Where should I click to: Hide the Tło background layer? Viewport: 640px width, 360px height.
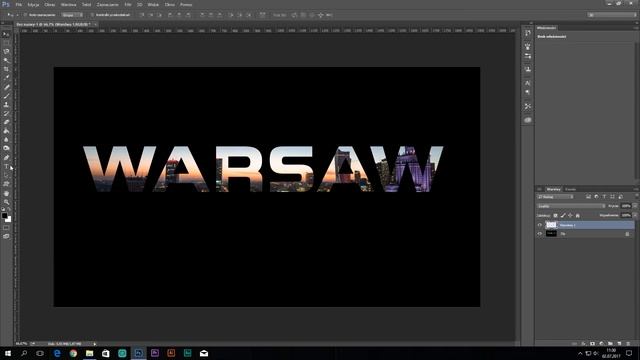(x=540, y=234)
